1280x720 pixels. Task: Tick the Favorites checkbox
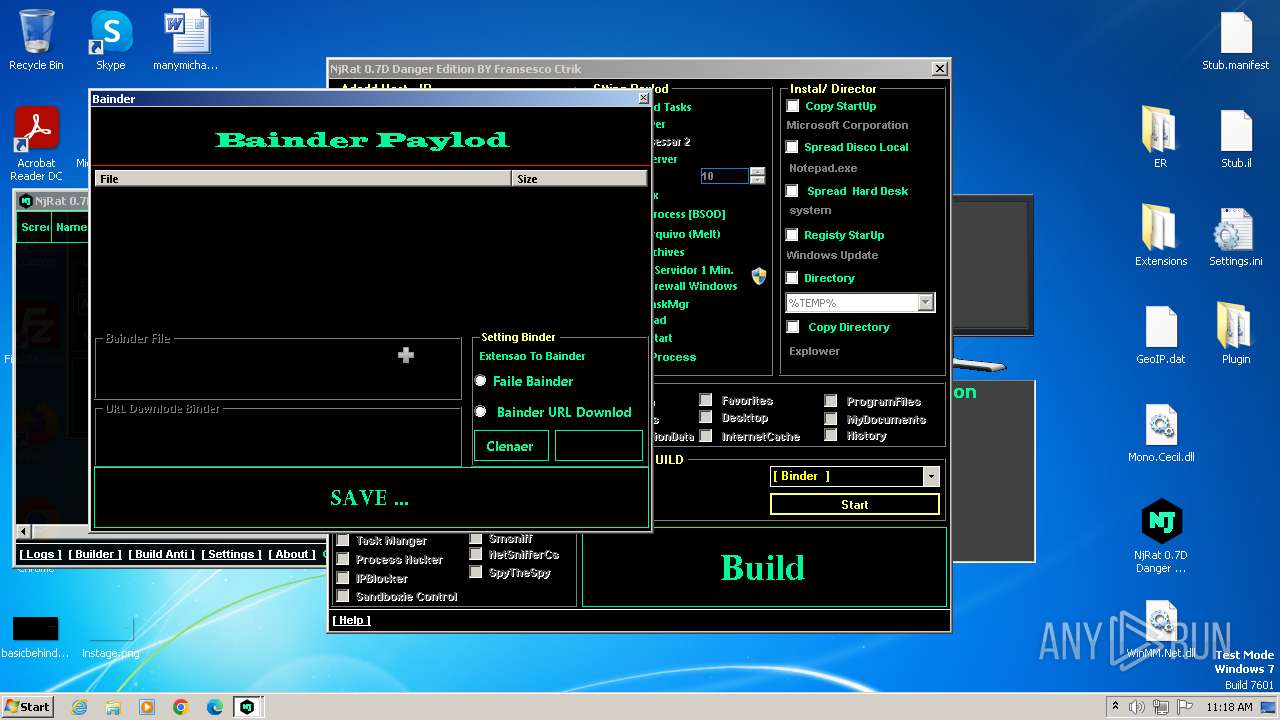706,400
